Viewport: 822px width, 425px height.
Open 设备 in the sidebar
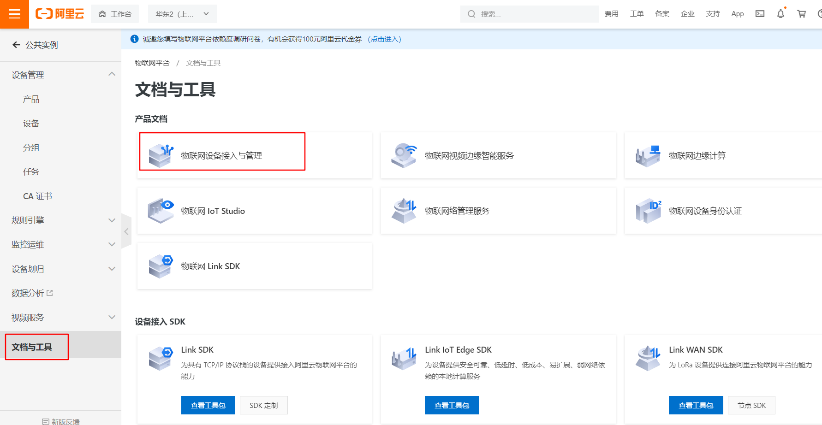click(31, 124)
